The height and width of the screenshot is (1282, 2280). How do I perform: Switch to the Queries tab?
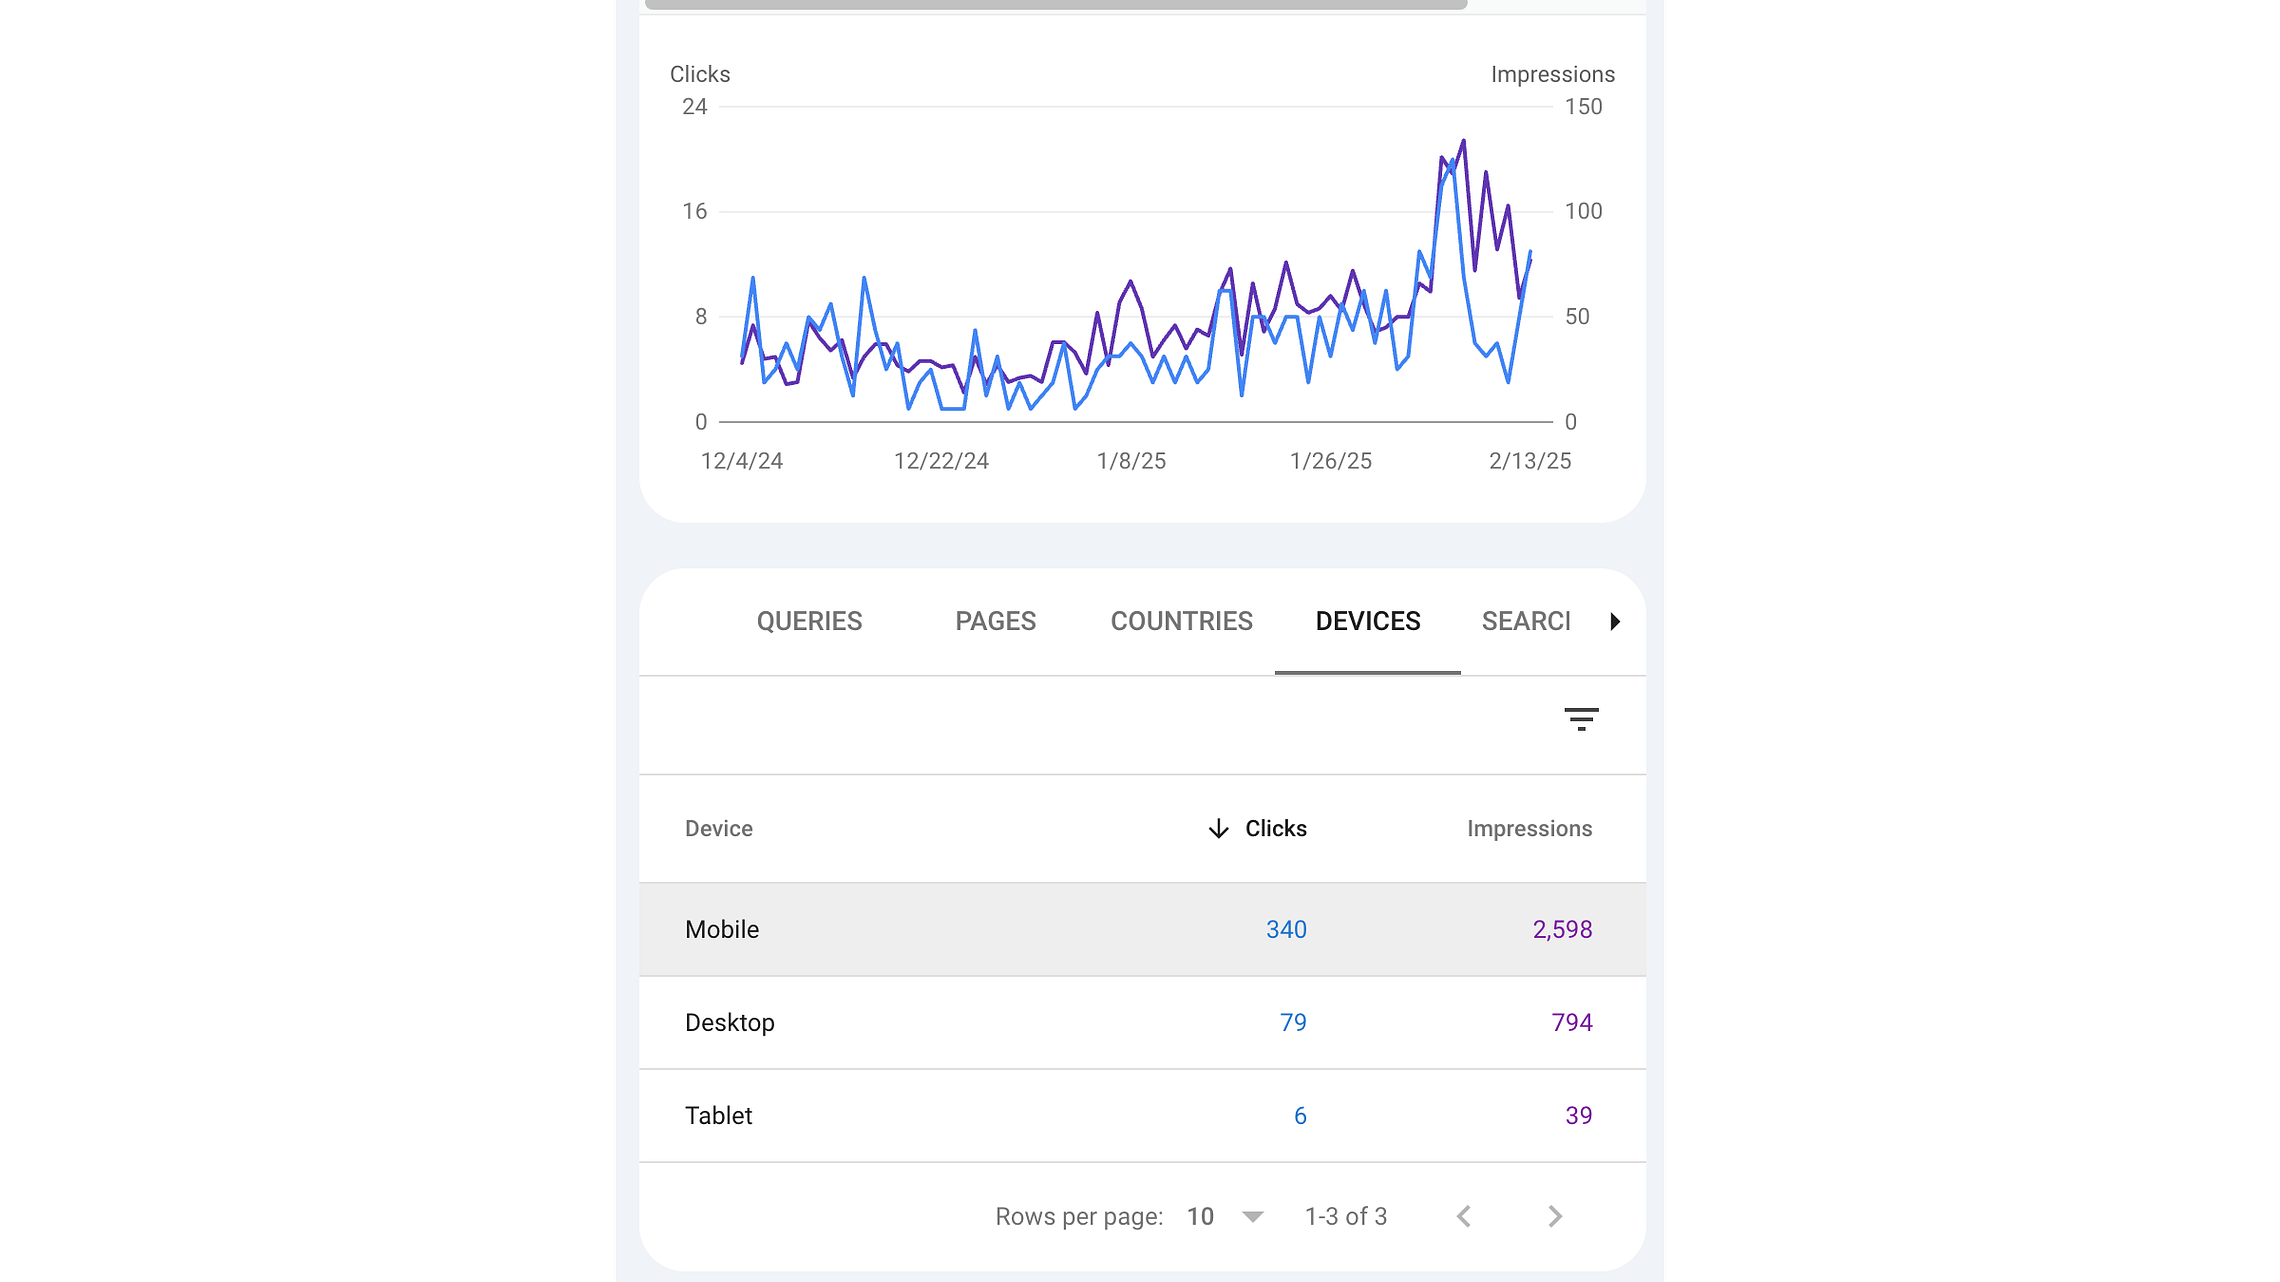[x=809, y=621]
